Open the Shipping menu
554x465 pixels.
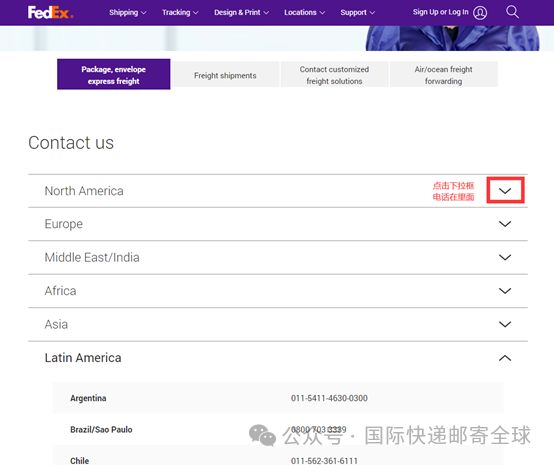(x=127, y=12)
